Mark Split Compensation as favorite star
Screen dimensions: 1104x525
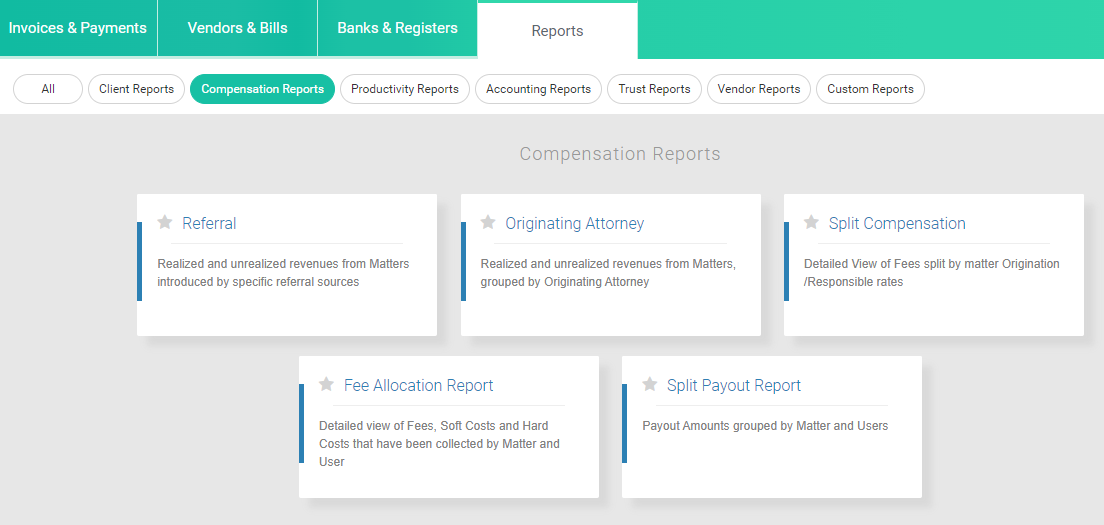(811, 222)
